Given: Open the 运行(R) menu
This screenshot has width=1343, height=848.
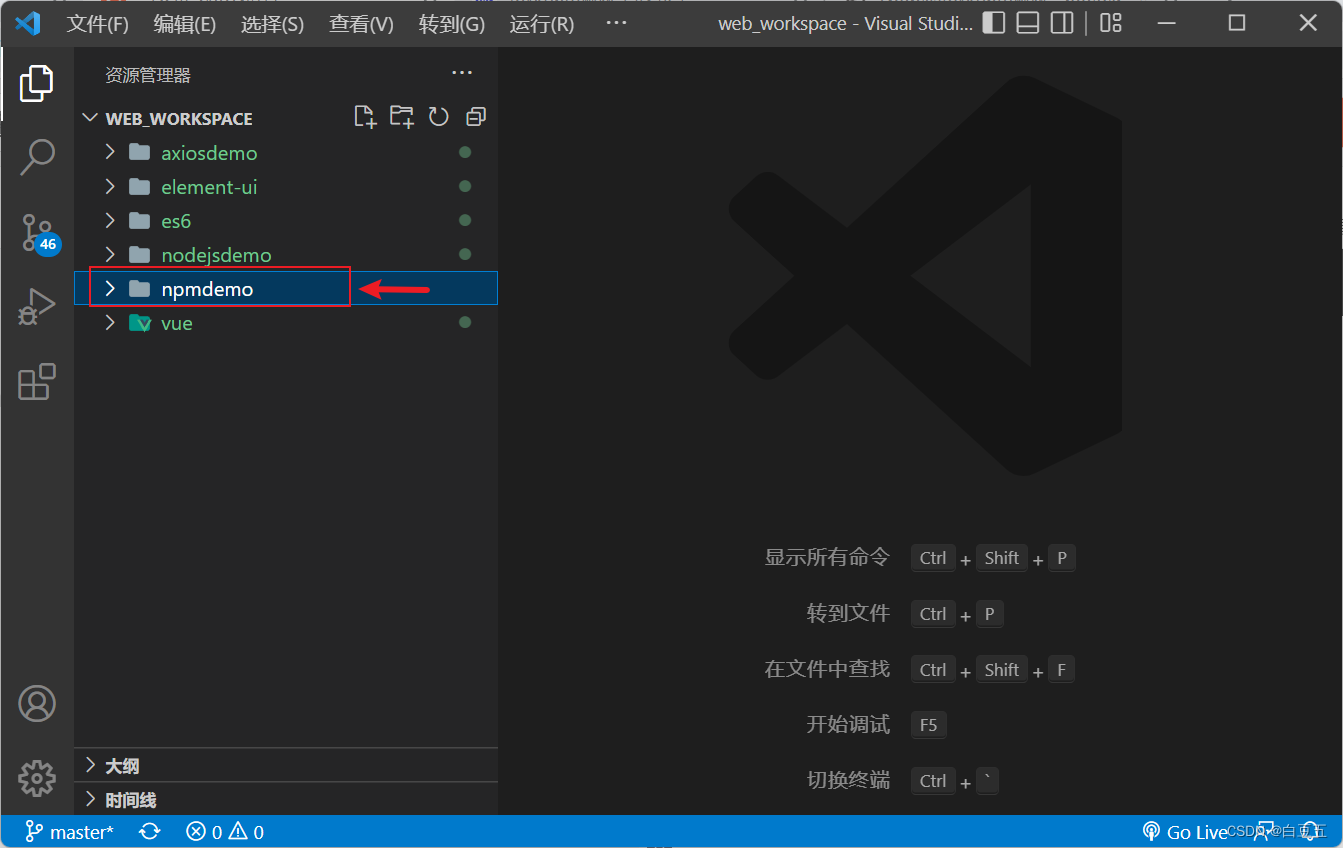Looking at the screenshot, I should pos(542,24).
